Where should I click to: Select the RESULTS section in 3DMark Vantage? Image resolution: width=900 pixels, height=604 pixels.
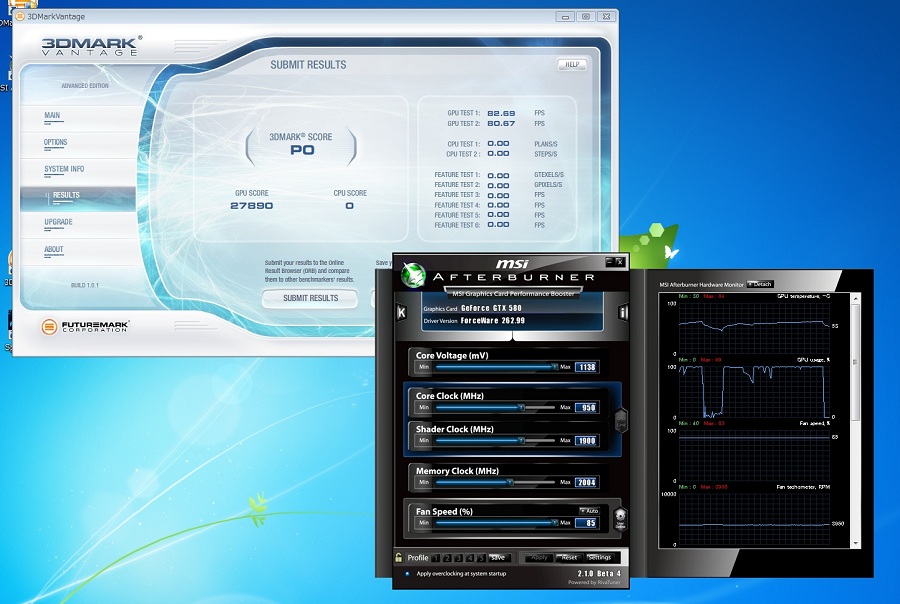tap(77, 197)
